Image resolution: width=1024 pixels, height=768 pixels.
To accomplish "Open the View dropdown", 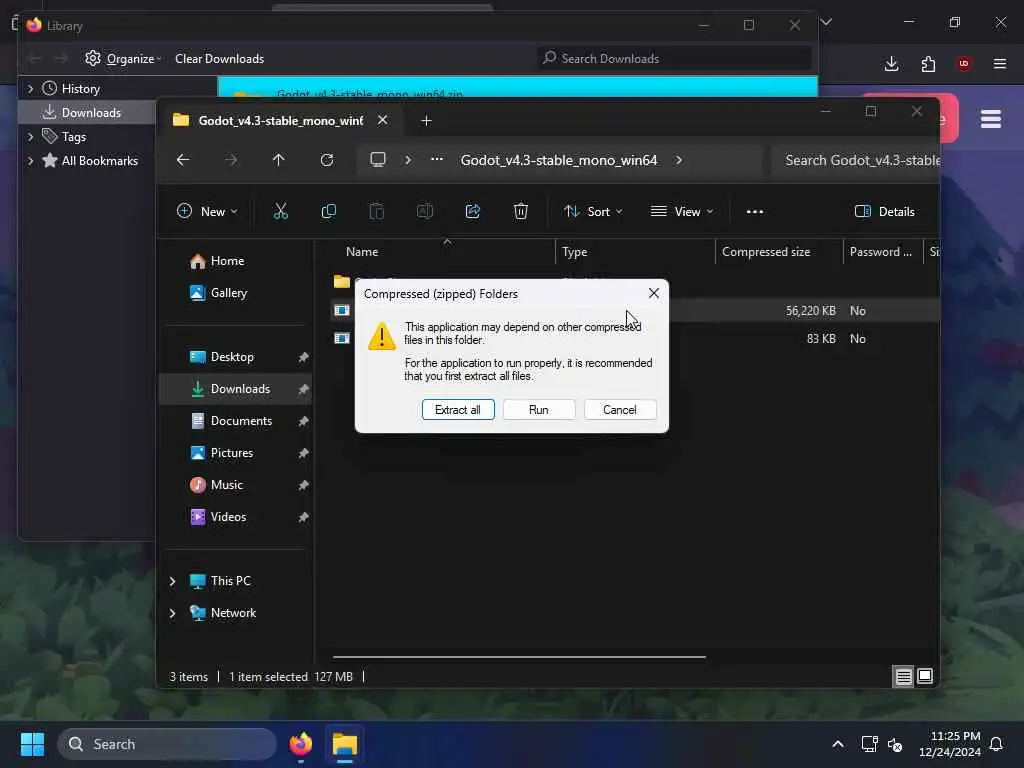I will (x=682, y=212).
